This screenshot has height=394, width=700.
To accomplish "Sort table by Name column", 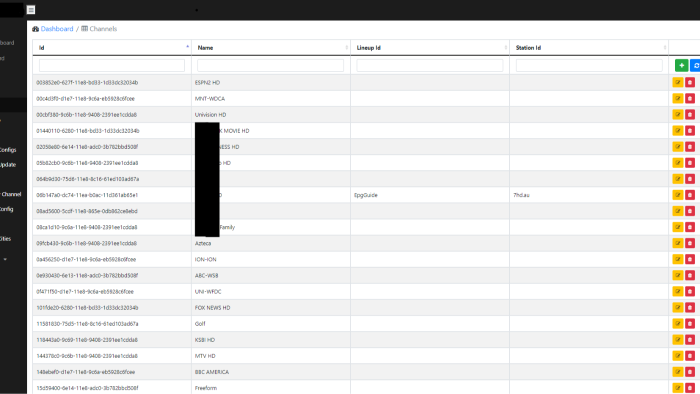I will click(271, 48).
